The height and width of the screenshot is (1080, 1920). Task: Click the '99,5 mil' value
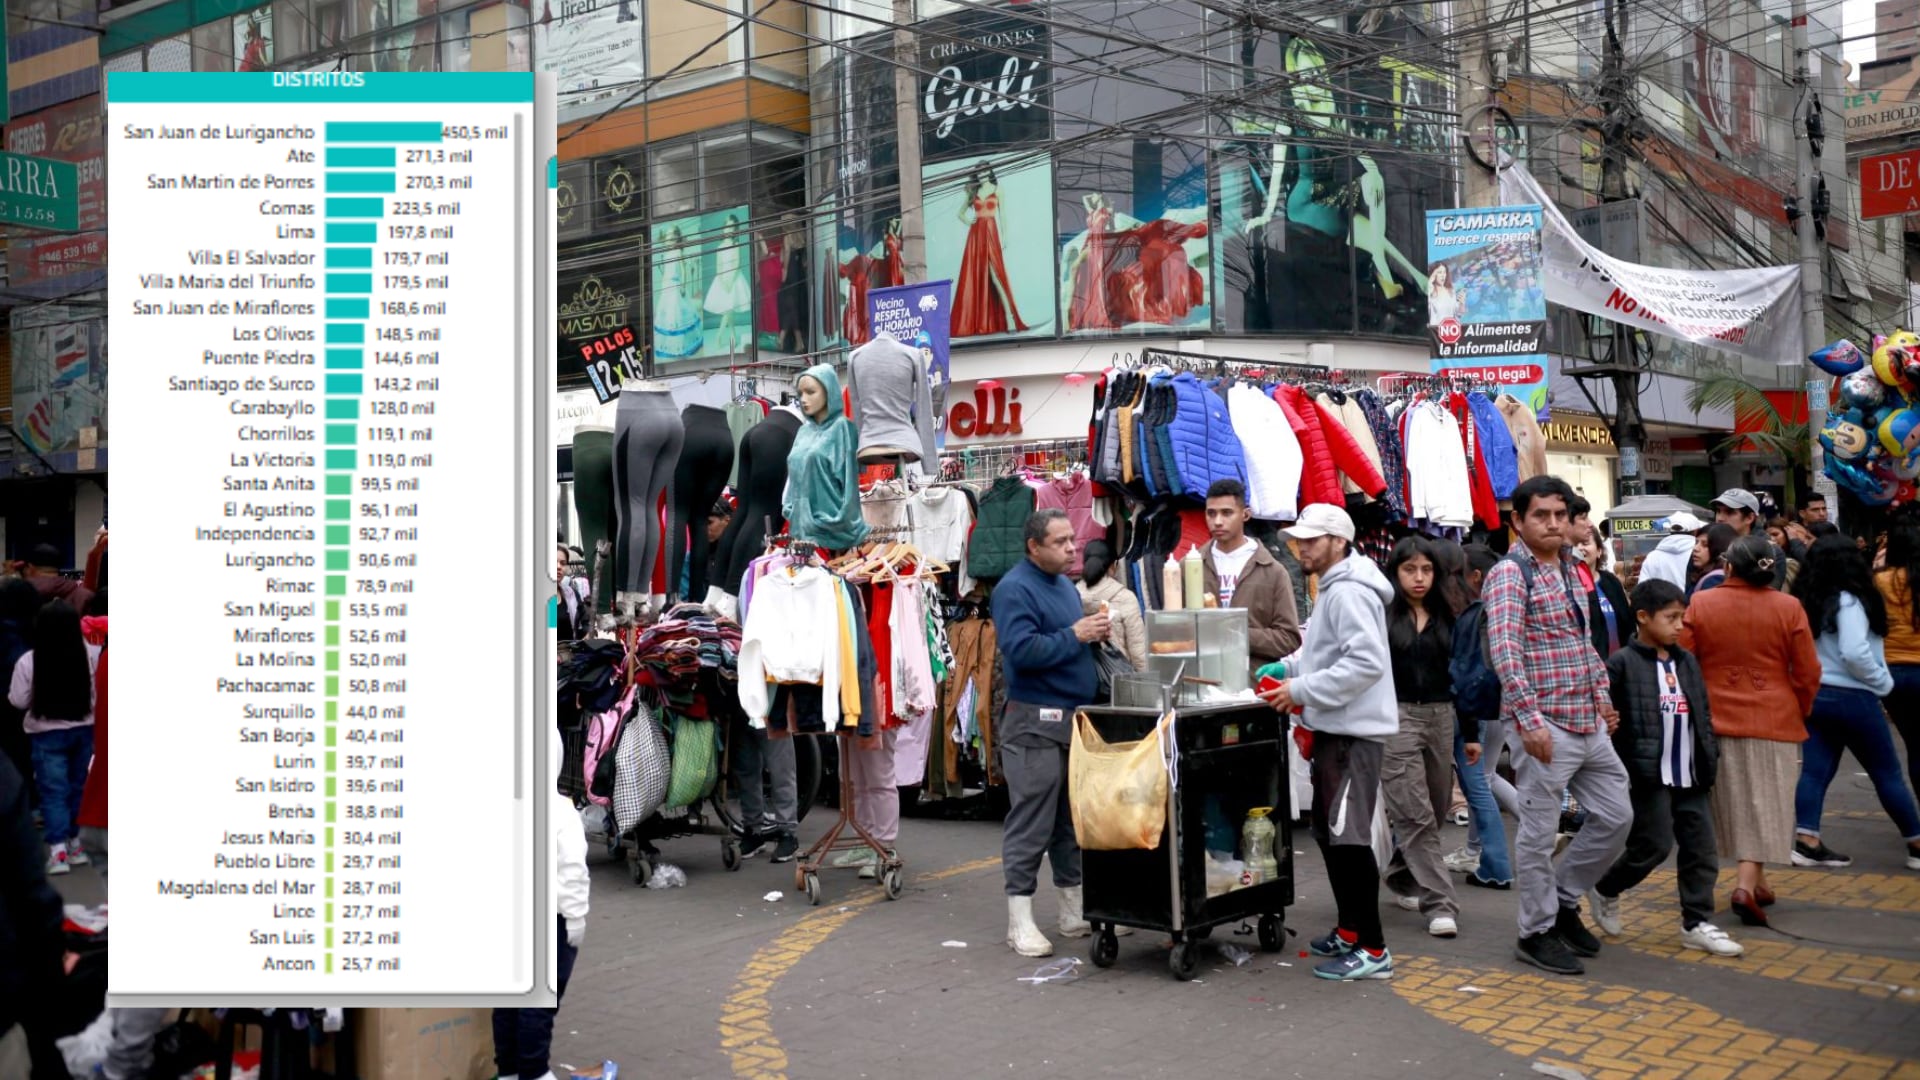(390, 484)
